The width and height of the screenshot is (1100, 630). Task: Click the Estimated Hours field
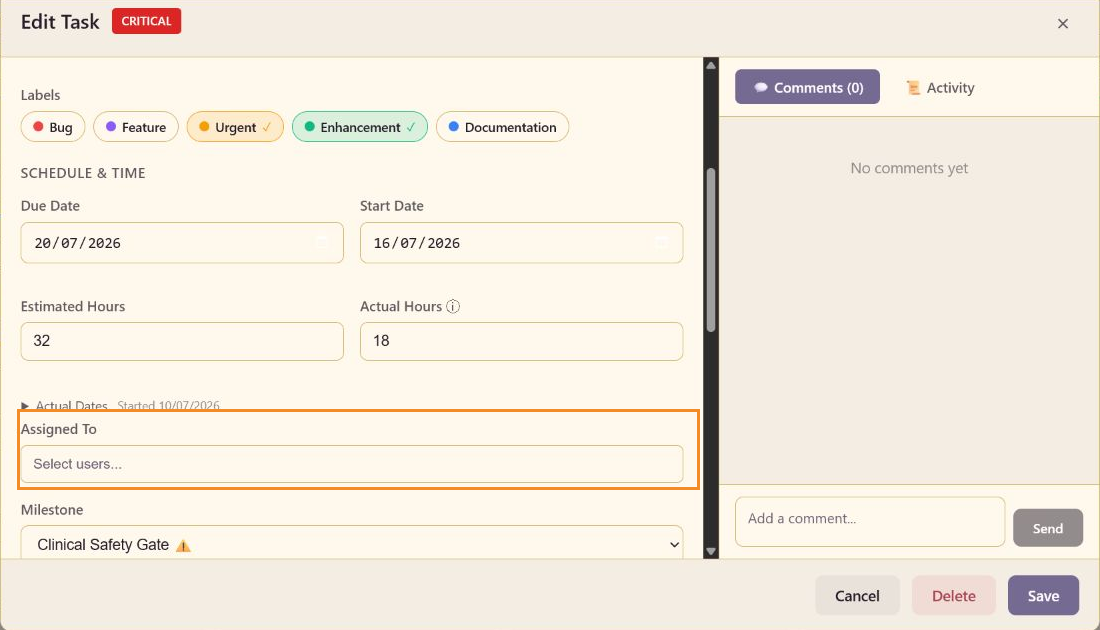(x=182, y=341)
